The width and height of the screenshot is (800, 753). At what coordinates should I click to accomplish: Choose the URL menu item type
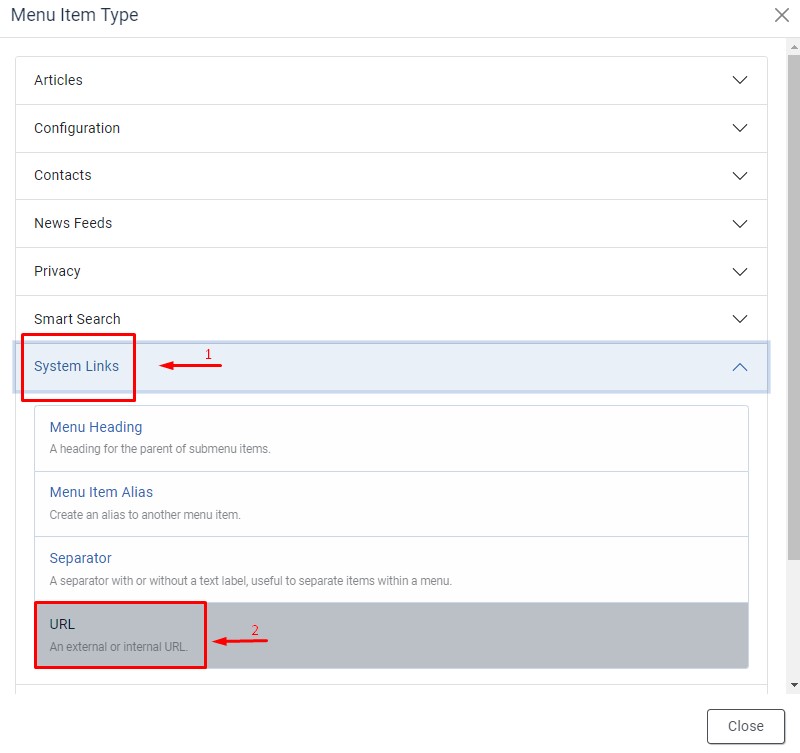pos(62,624)
